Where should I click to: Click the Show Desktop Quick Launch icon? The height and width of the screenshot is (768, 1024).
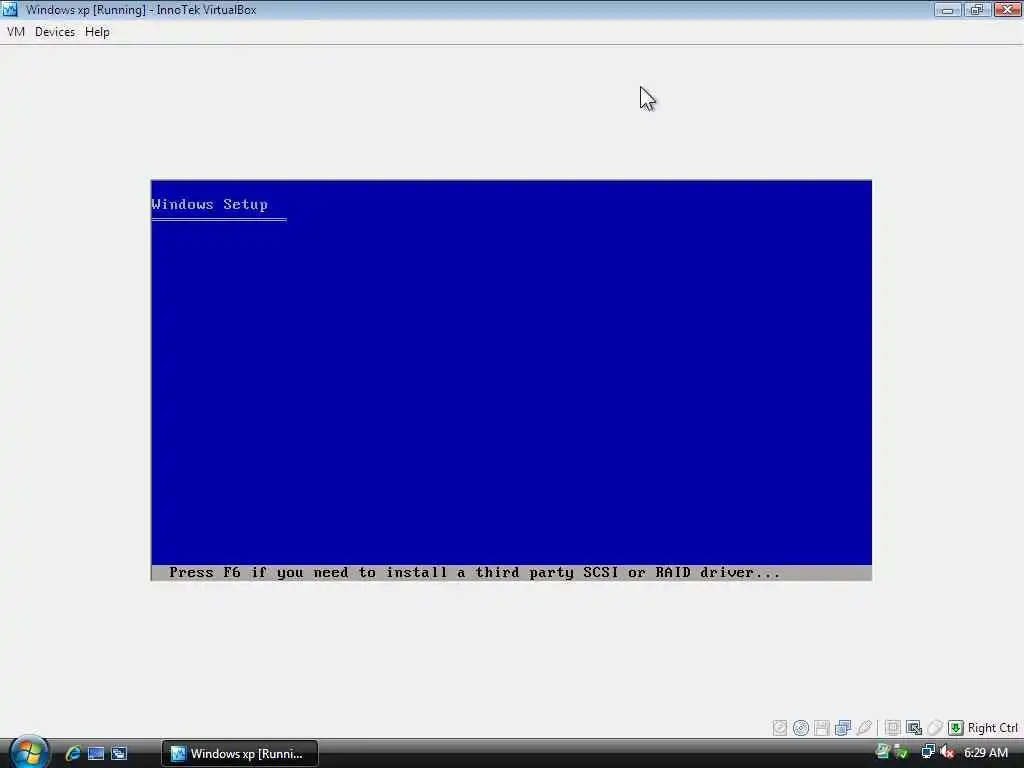point(96,753)
